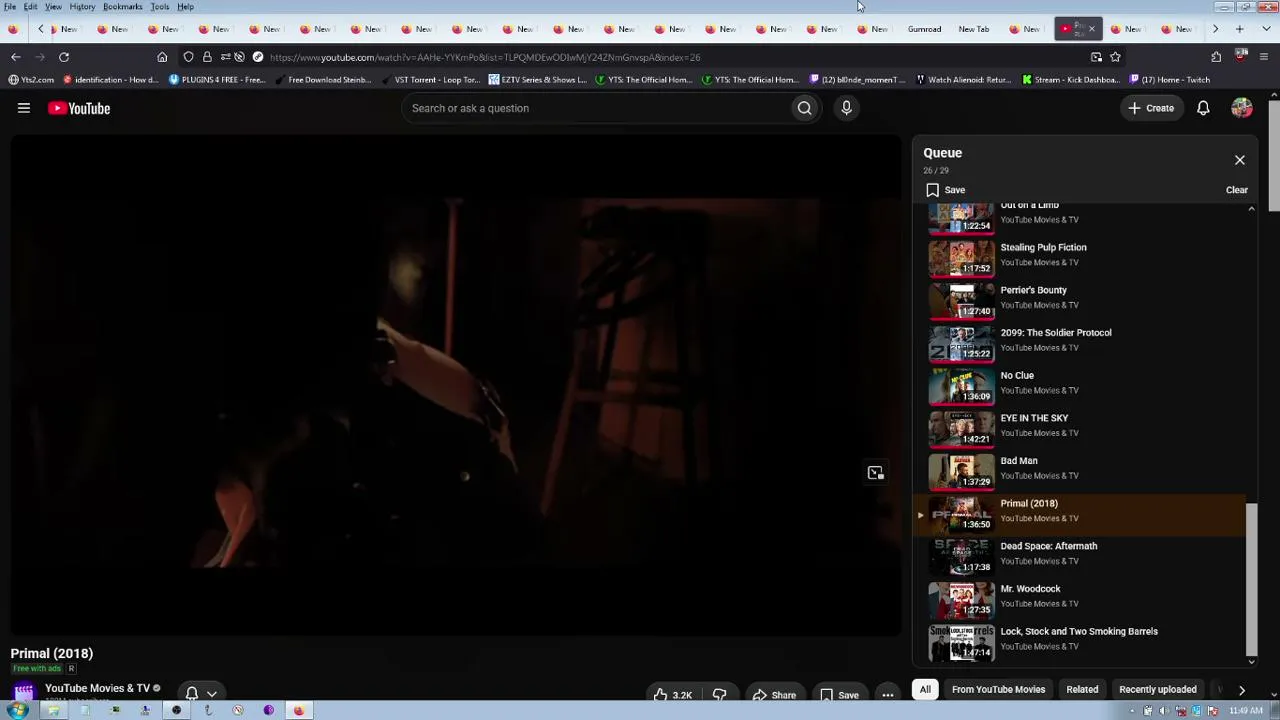Open the Firefox File menu

coord(10,7)
